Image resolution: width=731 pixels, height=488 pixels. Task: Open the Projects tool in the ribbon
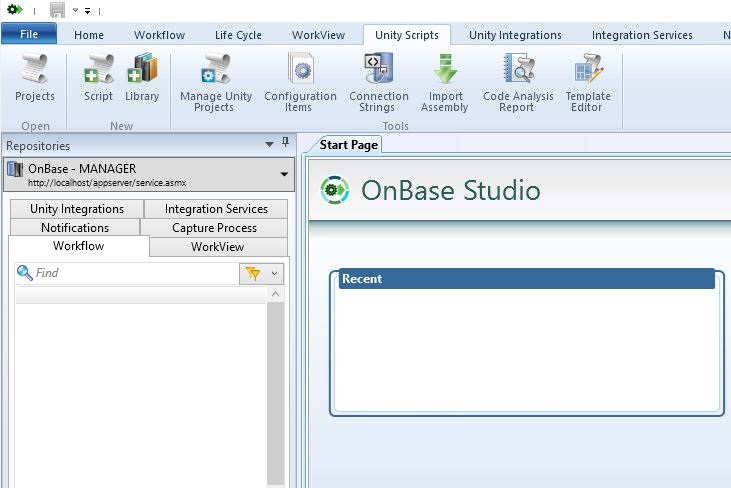click(34, 77)
